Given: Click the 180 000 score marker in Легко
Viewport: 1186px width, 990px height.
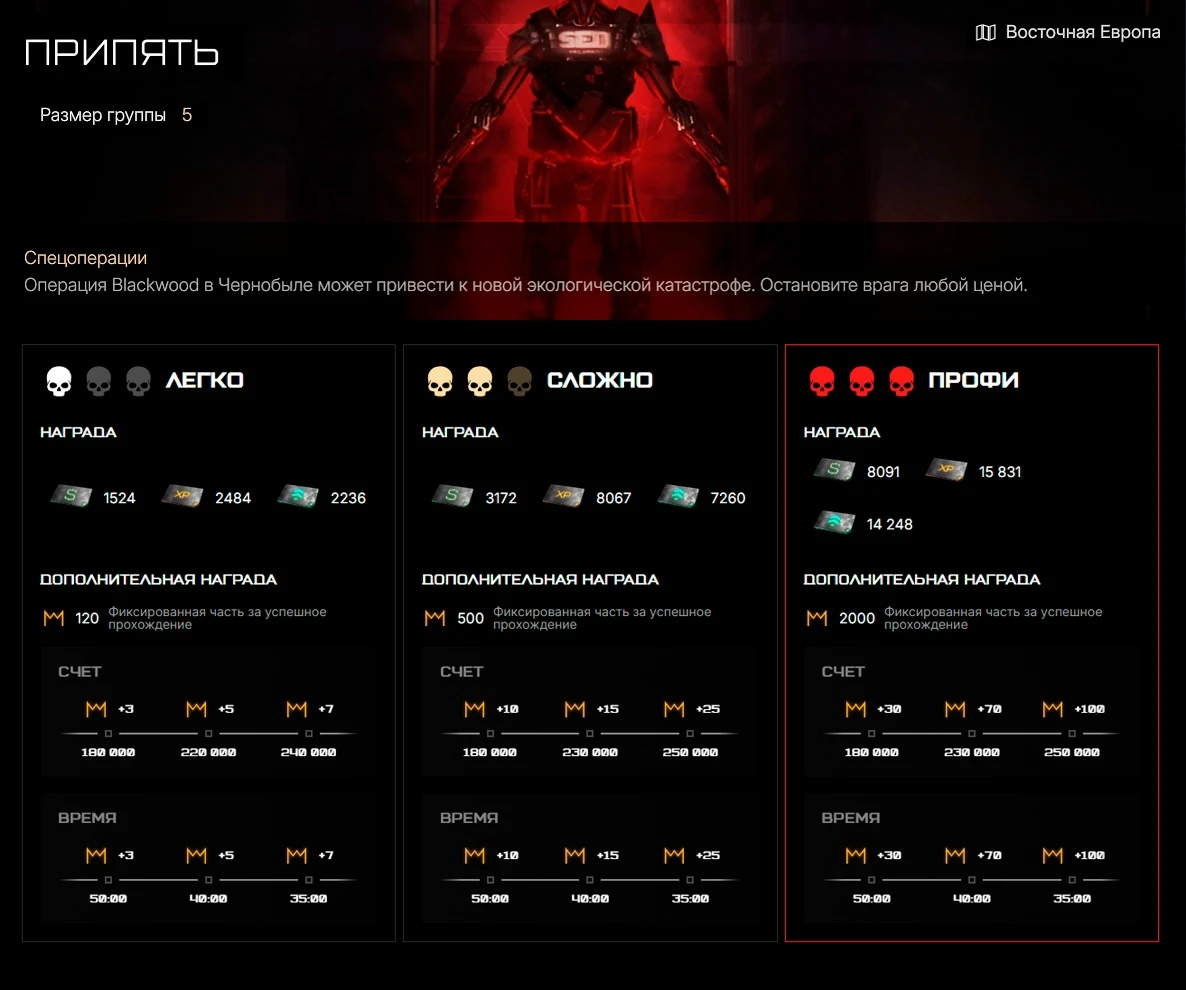Looking at the screenshot, I should (108, 752).
